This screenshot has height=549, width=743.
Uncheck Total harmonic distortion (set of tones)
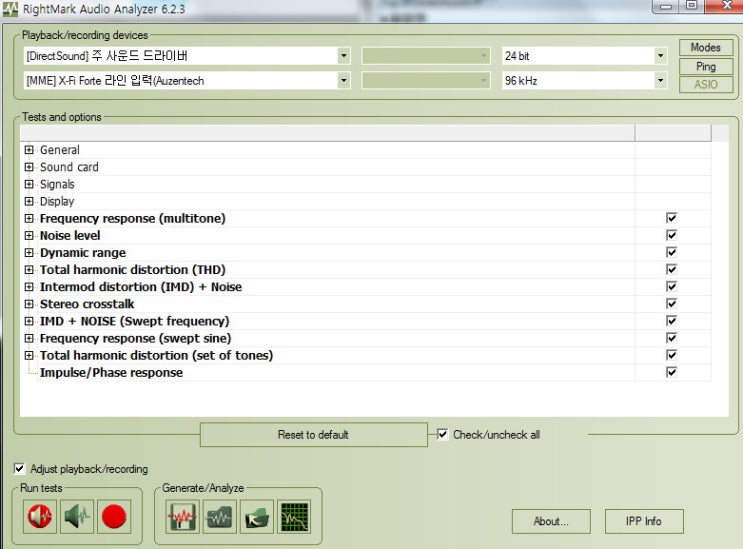coord(671,355)
